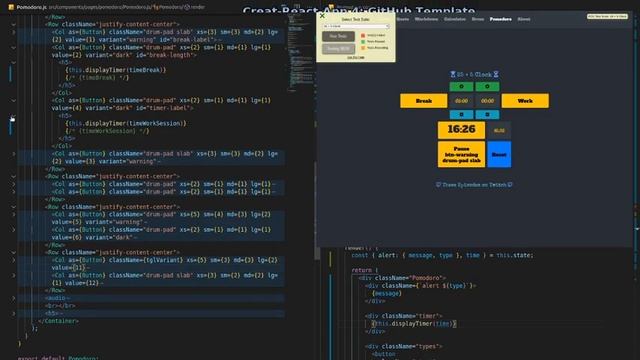Click the closing Container tag line
This screenshot has height=360, width=640.
point(58,321)
